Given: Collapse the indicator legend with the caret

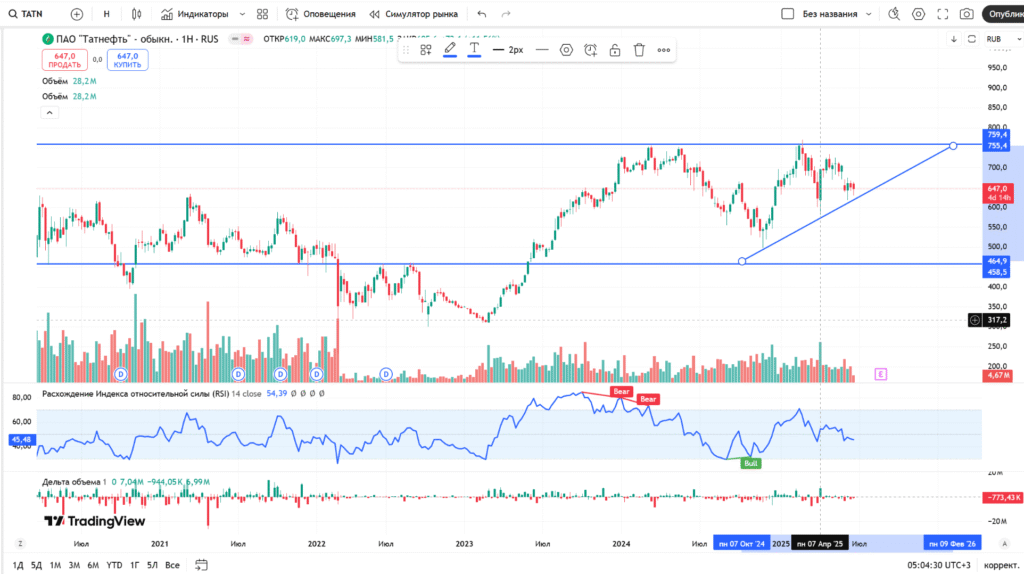Looking at the screenshot, I should pos(50,113).
